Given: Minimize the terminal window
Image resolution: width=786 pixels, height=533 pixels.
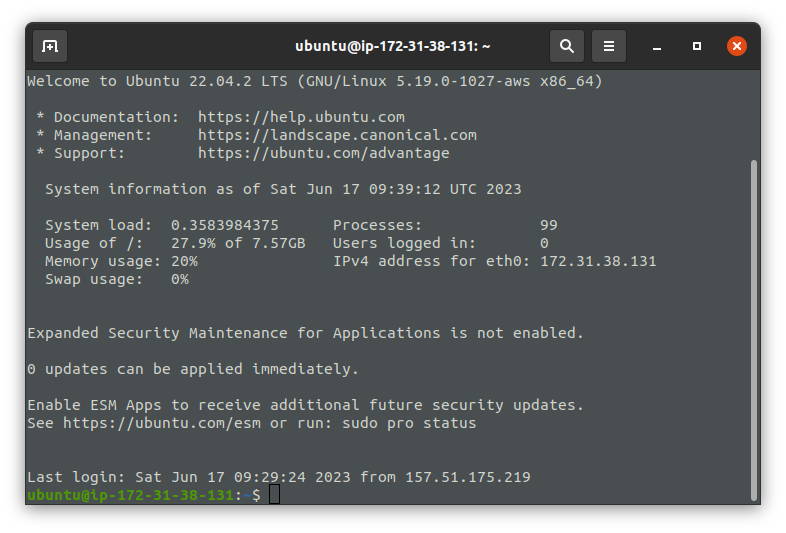Looking at the screenshot, I should 657,47.
